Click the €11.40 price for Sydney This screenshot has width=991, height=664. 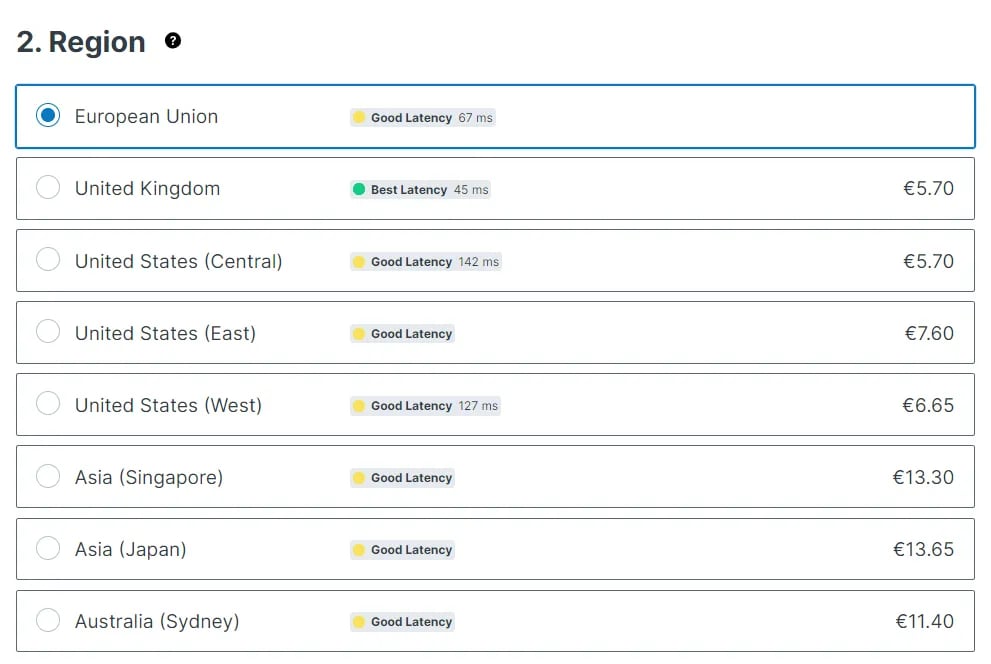pyautogui.click(x=925, y=621)
